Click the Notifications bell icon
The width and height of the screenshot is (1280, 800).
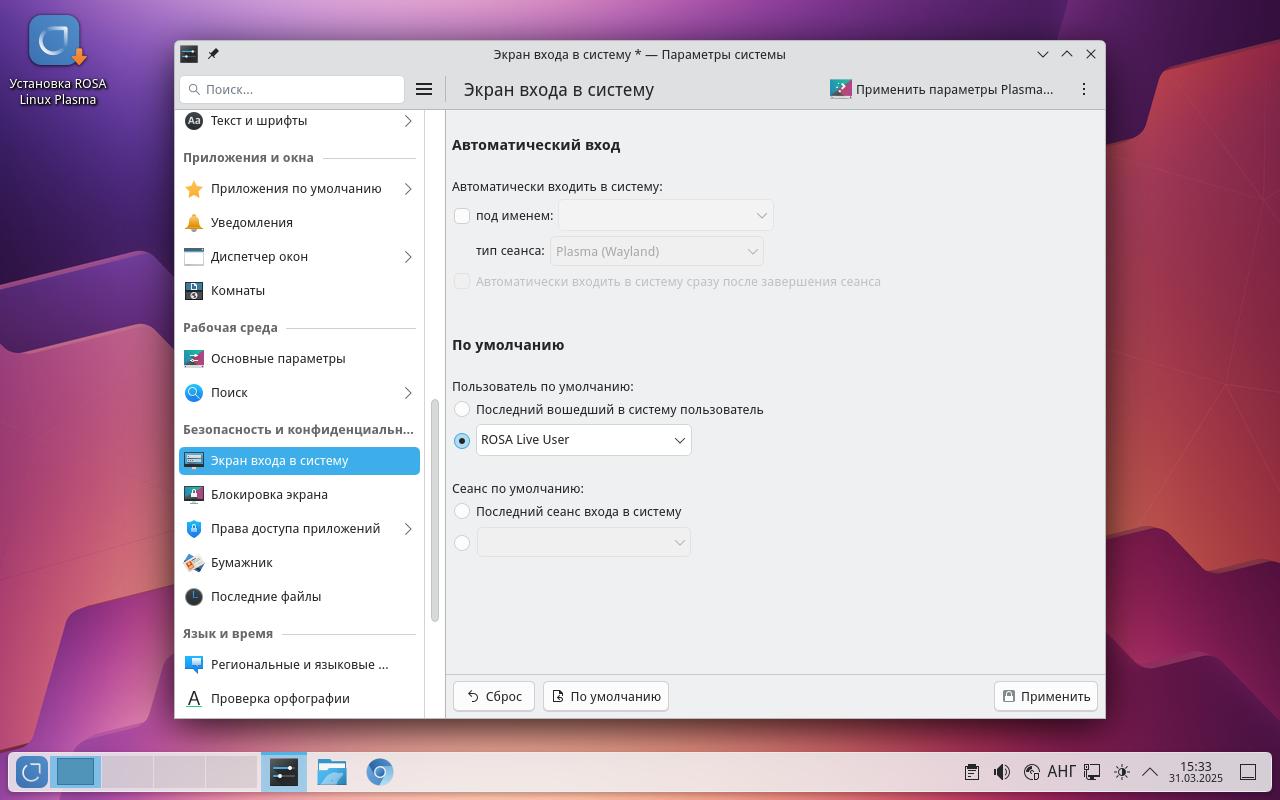click(194, 223)
